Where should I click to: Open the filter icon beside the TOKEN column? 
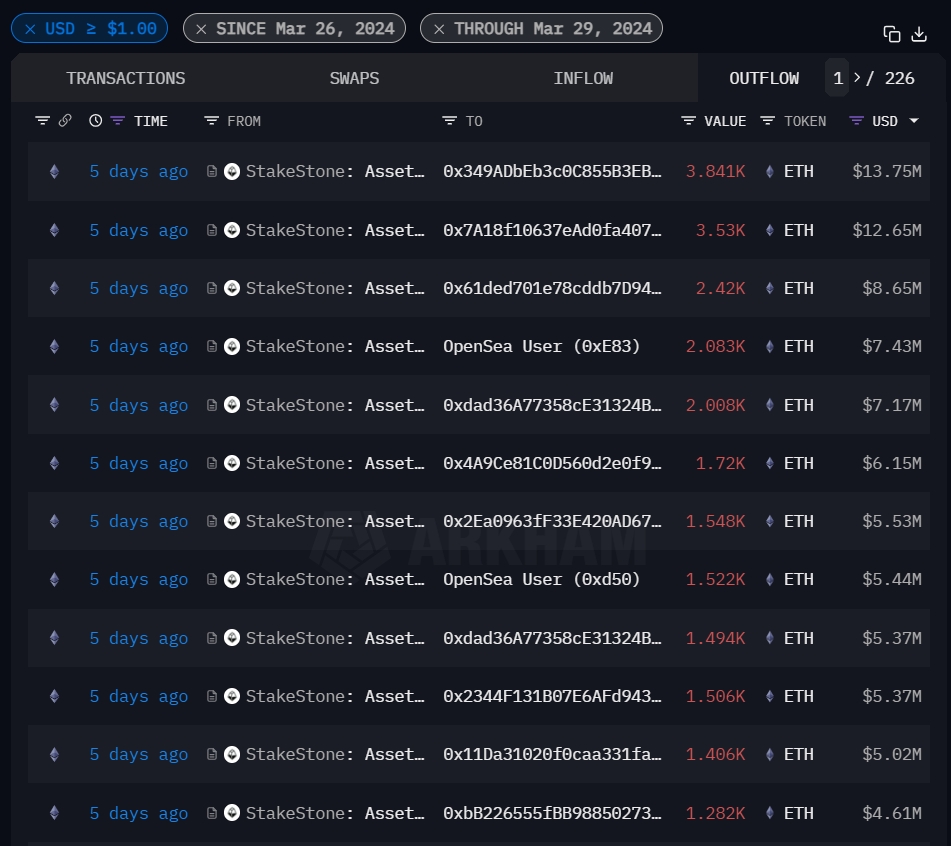tap(768, 121)
